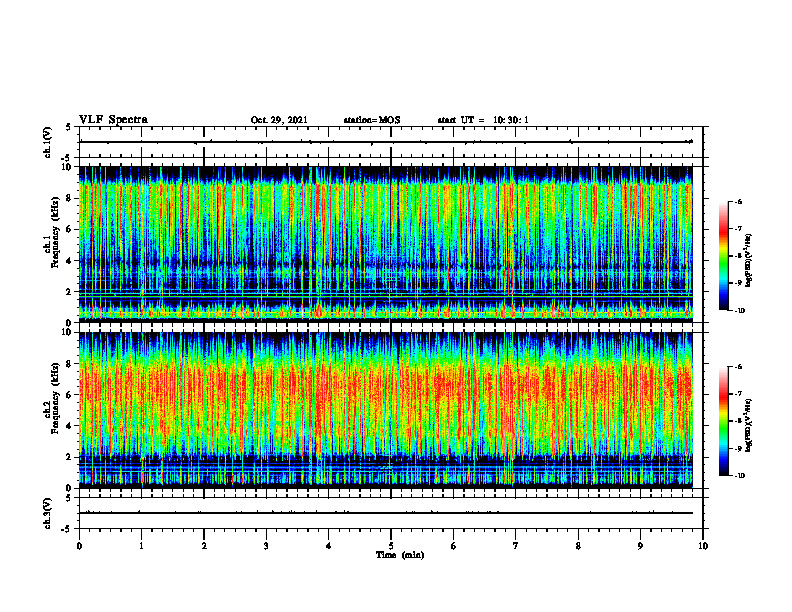Click the "8" kHz tick on ch.1 frequency axis
This screenshot has height=612, width=792.
coord(70,198)
